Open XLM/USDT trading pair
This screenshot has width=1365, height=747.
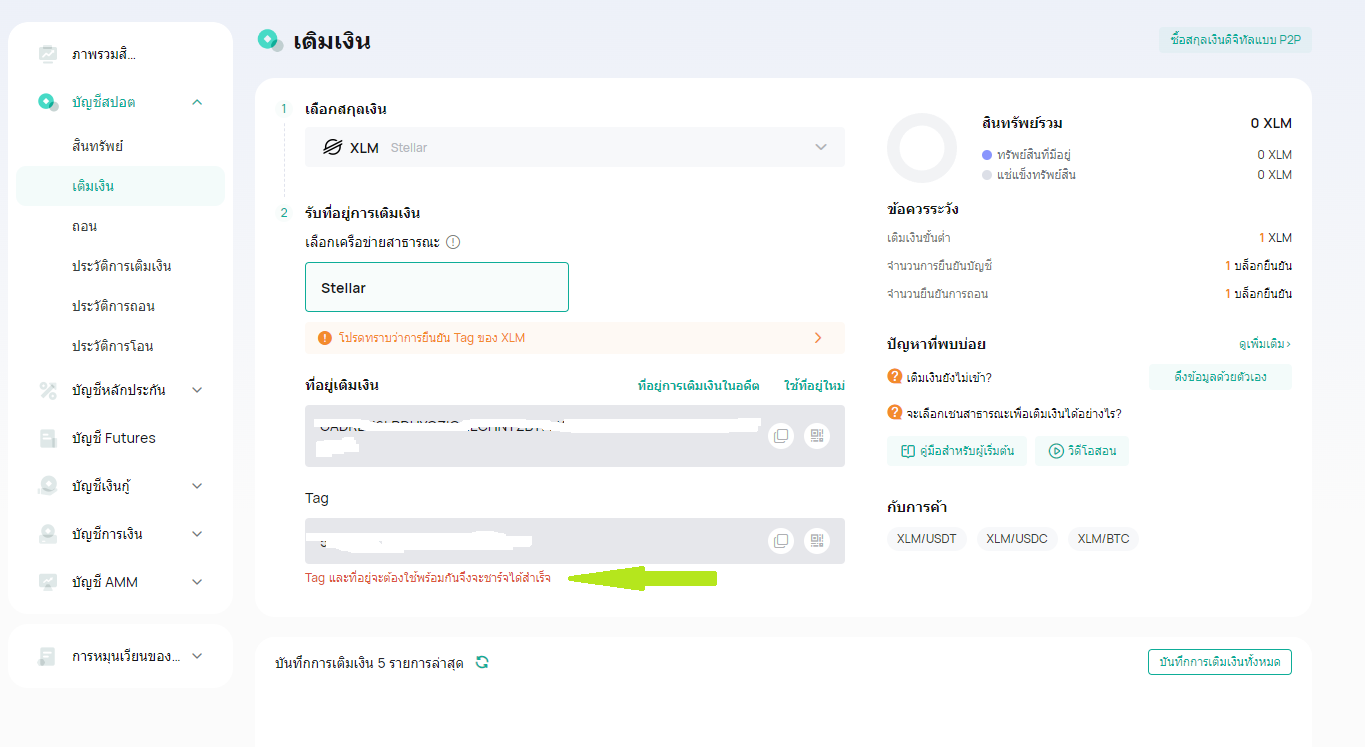927,539
